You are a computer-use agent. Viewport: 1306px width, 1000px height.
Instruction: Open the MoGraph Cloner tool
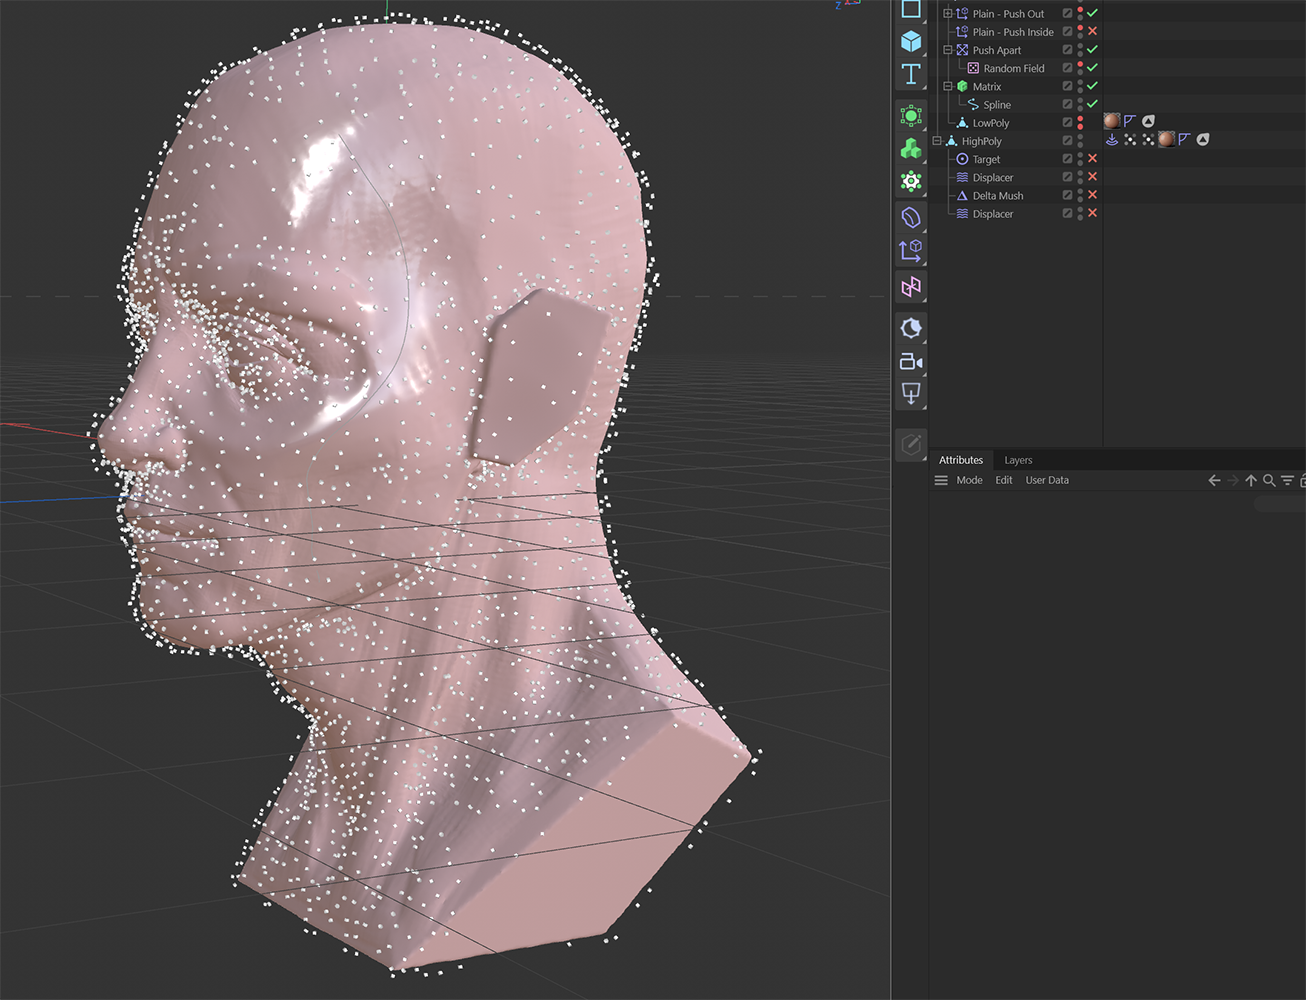click(x=911, y=149)
